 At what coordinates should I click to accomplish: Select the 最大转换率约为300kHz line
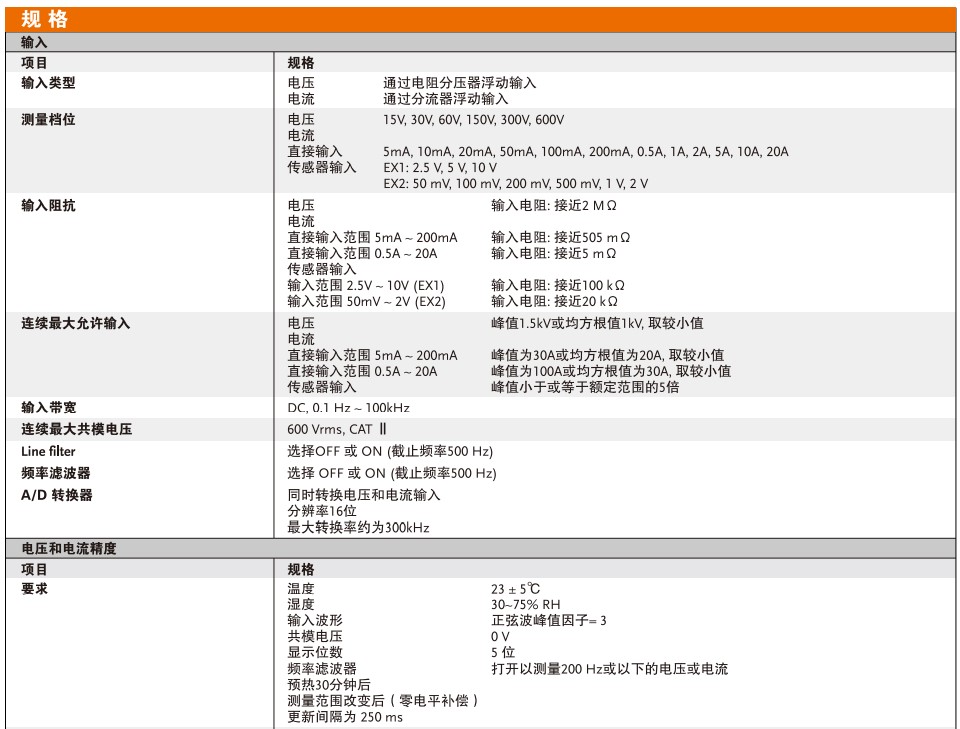click(358, 527)
